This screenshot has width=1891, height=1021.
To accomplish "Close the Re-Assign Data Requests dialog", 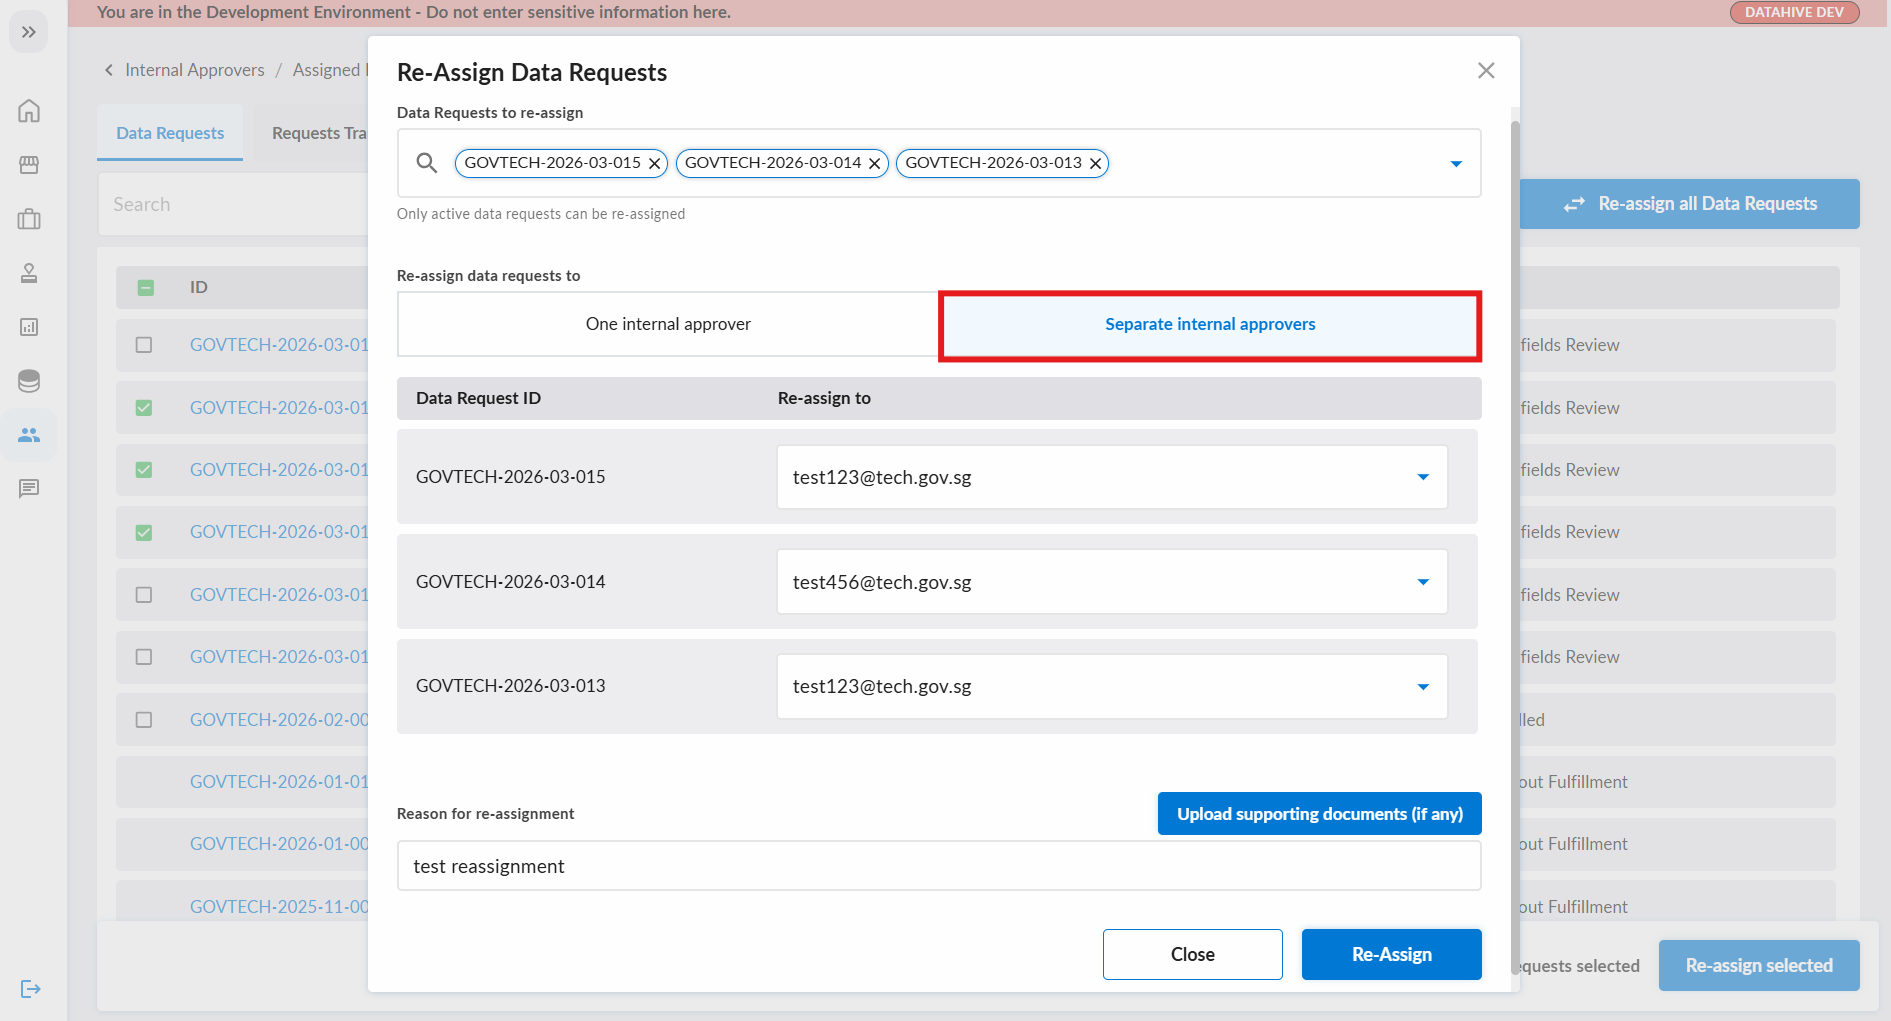I will pyautogui.click(x=1486, y=70).
